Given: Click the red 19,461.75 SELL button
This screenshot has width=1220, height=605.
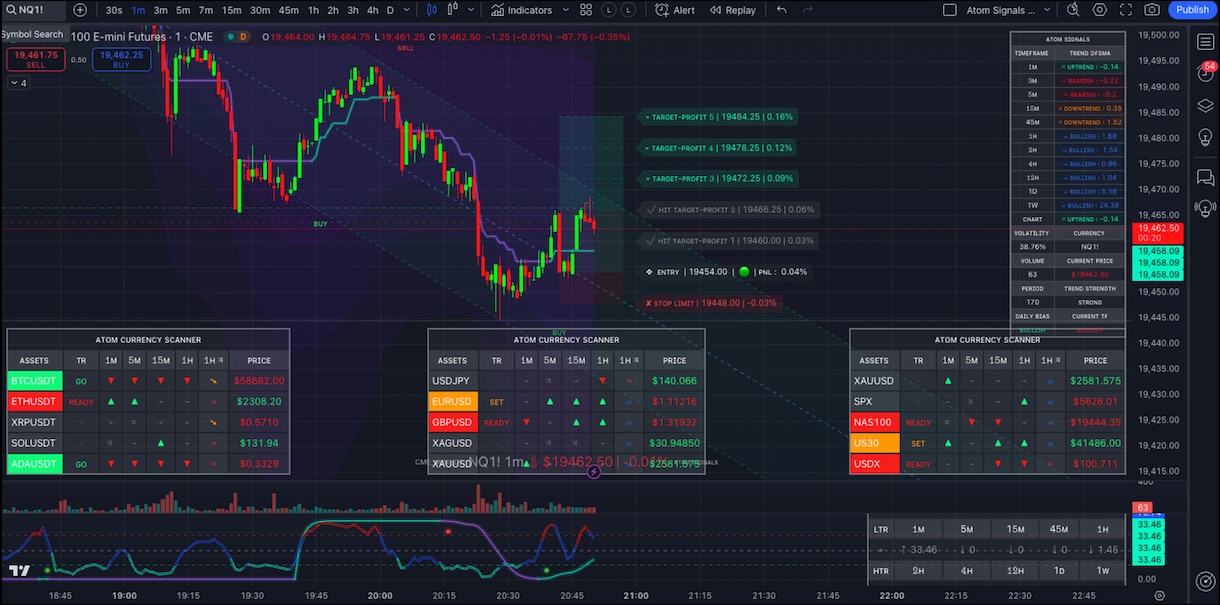Looking at the screenshot, I should click(x=36, y=58).
